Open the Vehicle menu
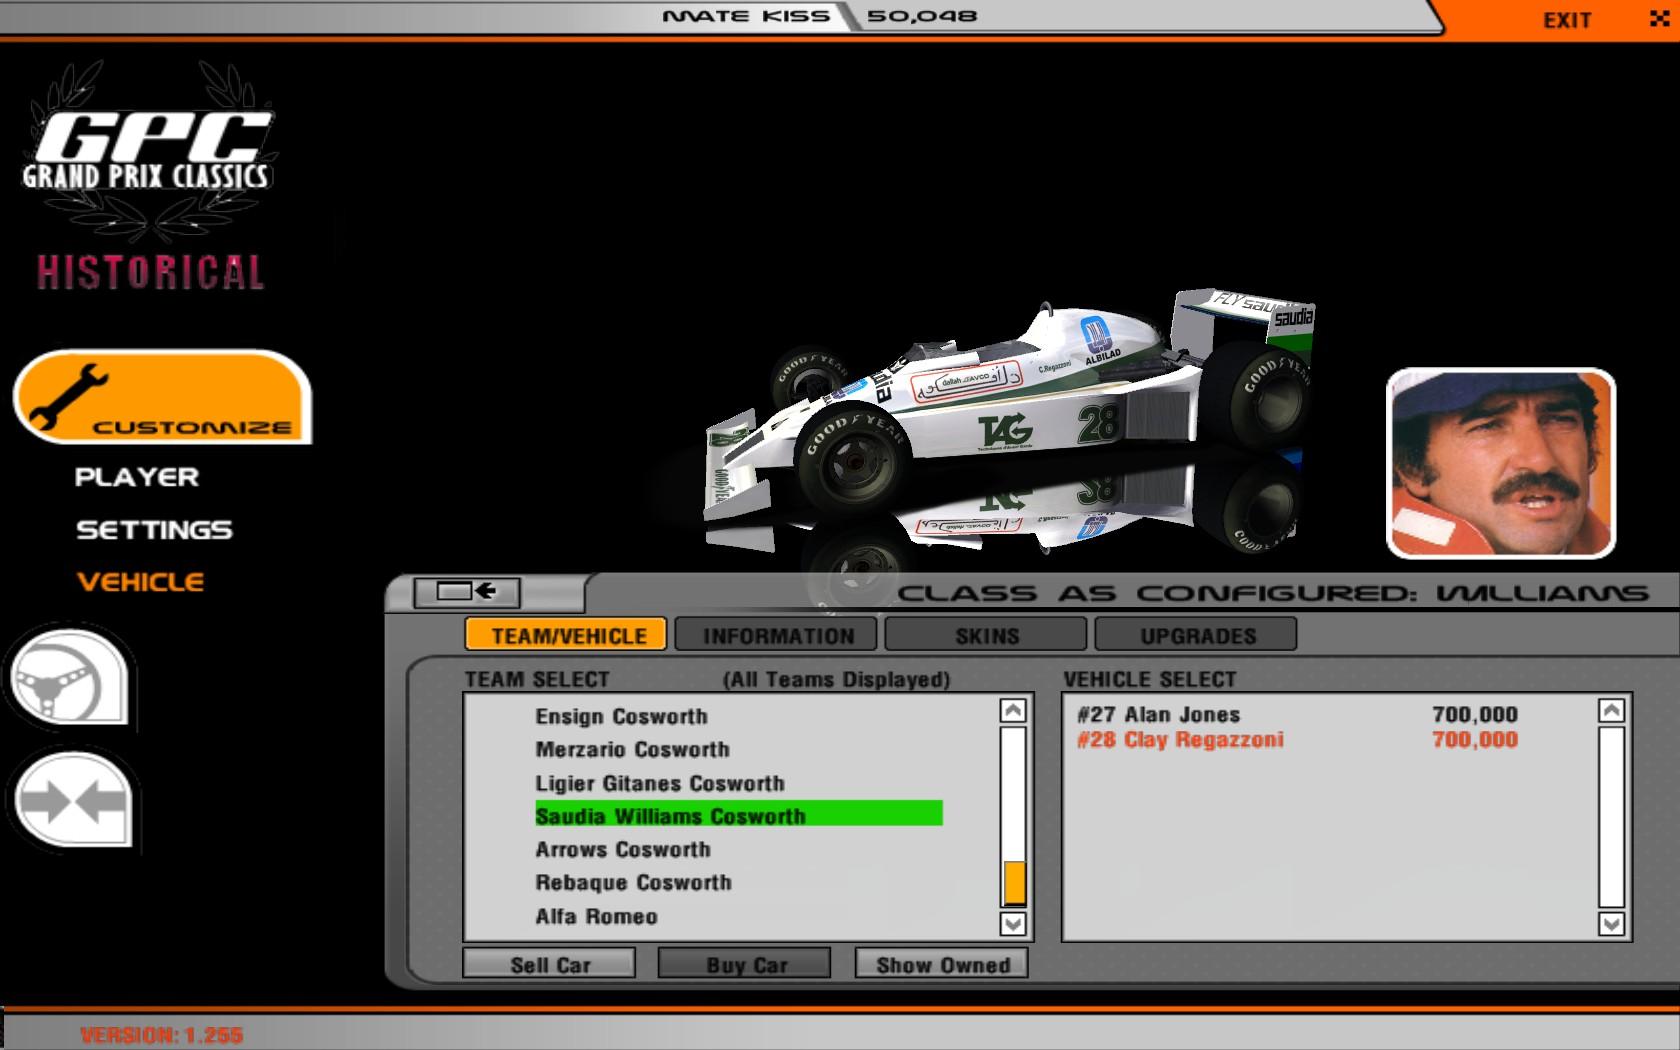The image size is (1680, 1050). [141, 582]
